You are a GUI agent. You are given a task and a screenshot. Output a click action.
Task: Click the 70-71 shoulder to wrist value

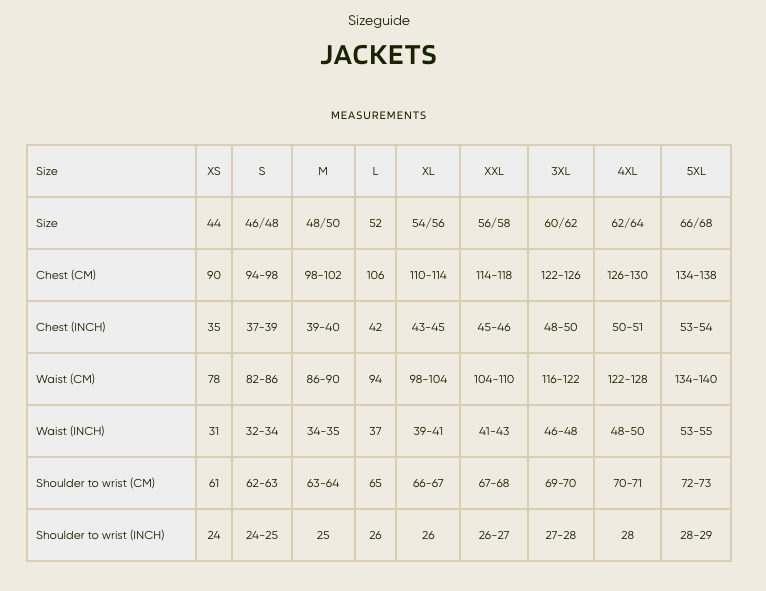(x=627, y=483)
